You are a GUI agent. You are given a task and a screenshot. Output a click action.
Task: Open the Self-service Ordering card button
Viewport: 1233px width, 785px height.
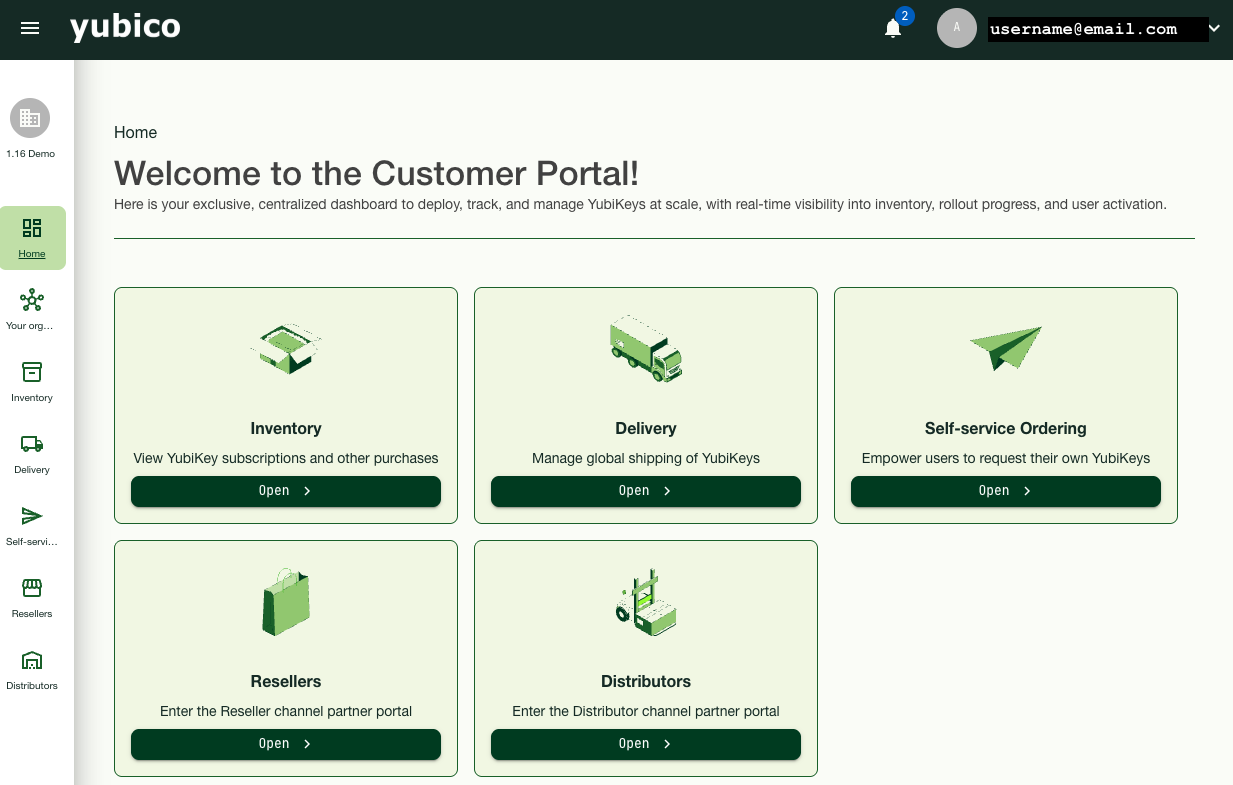coord(1005,491)
